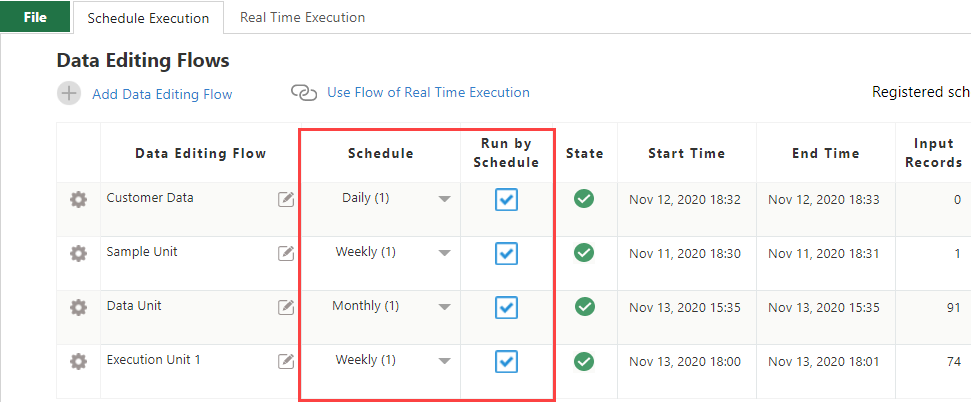Viewport: 971px width, 402px height.
Task: Open settings gear for Data Unit flow
Action: [x=78, y=307]
